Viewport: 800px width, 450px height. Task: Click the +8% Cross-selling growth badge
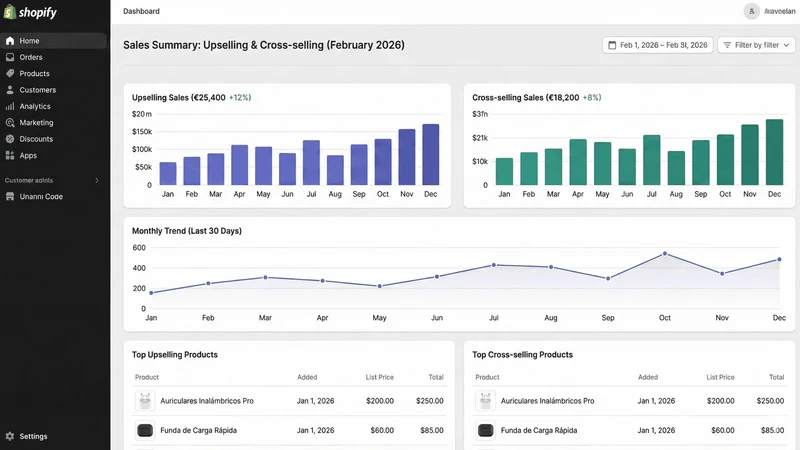[592, 97]
